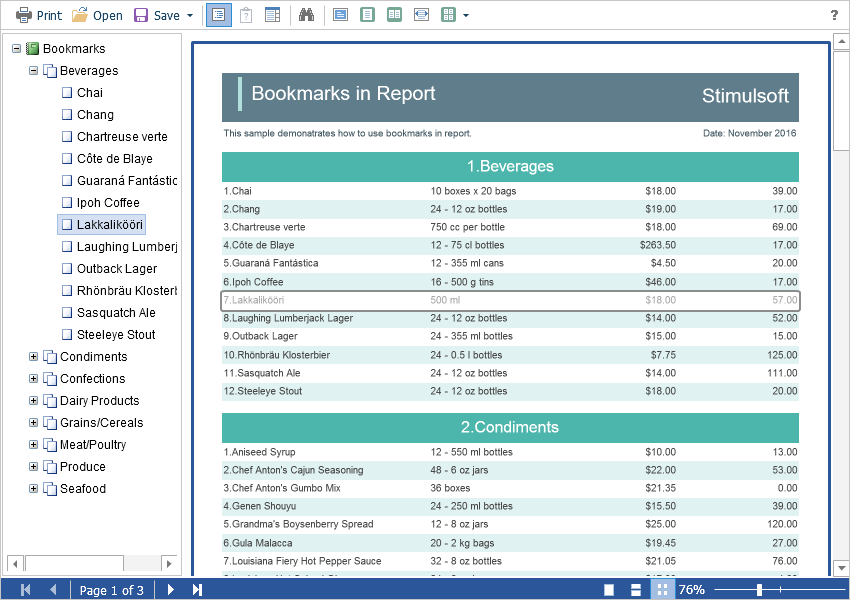Click the $263.50 price cell
The width and height of the screenshot is (850, 600).
coord(658,245)
